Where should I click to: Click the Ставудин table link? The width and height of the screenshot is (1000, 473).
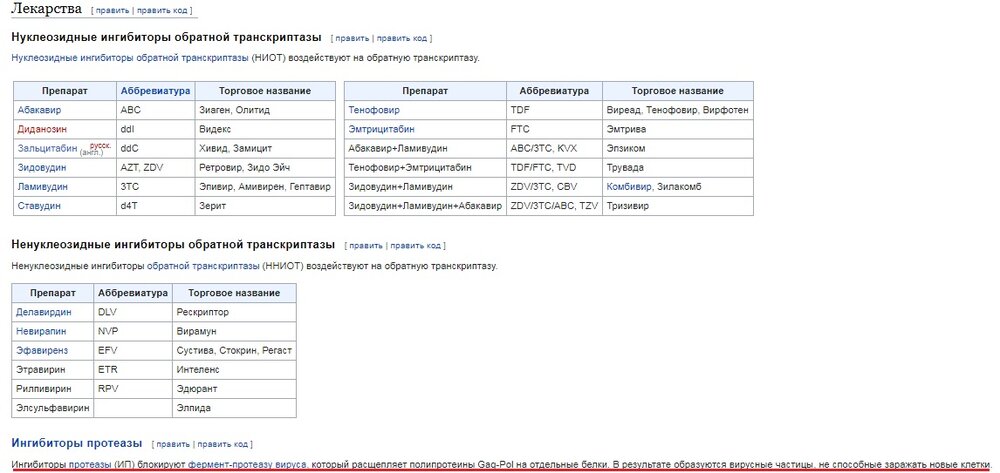point(39,206)
